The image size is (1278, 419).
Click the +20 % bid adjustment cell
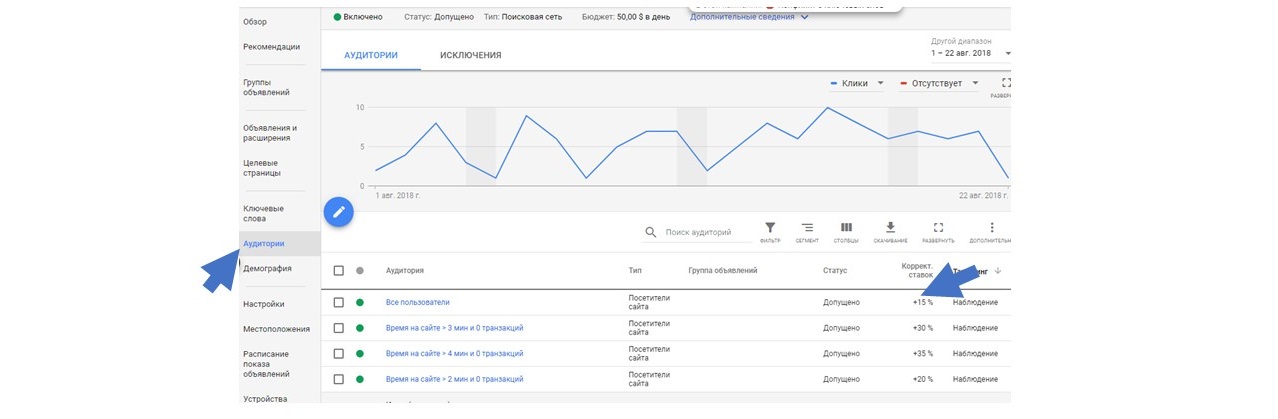[x=922, y=380]
